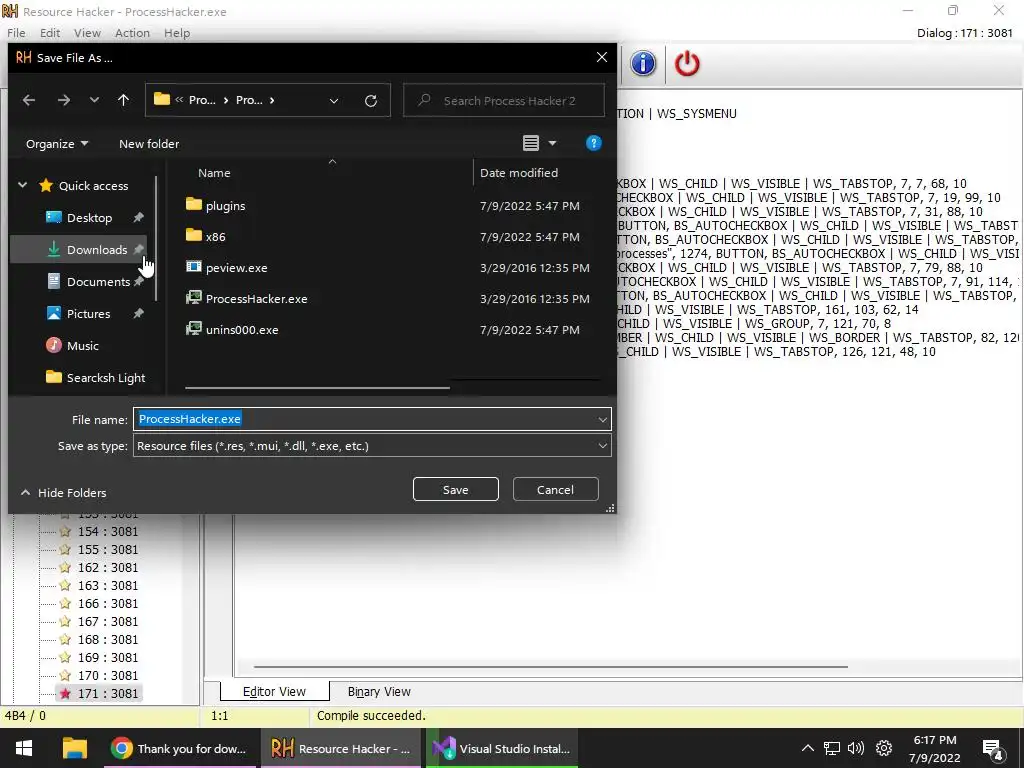Screen dimensions: 1024x768
Task: Select the peview.exe file
Action: coord(236,268)
